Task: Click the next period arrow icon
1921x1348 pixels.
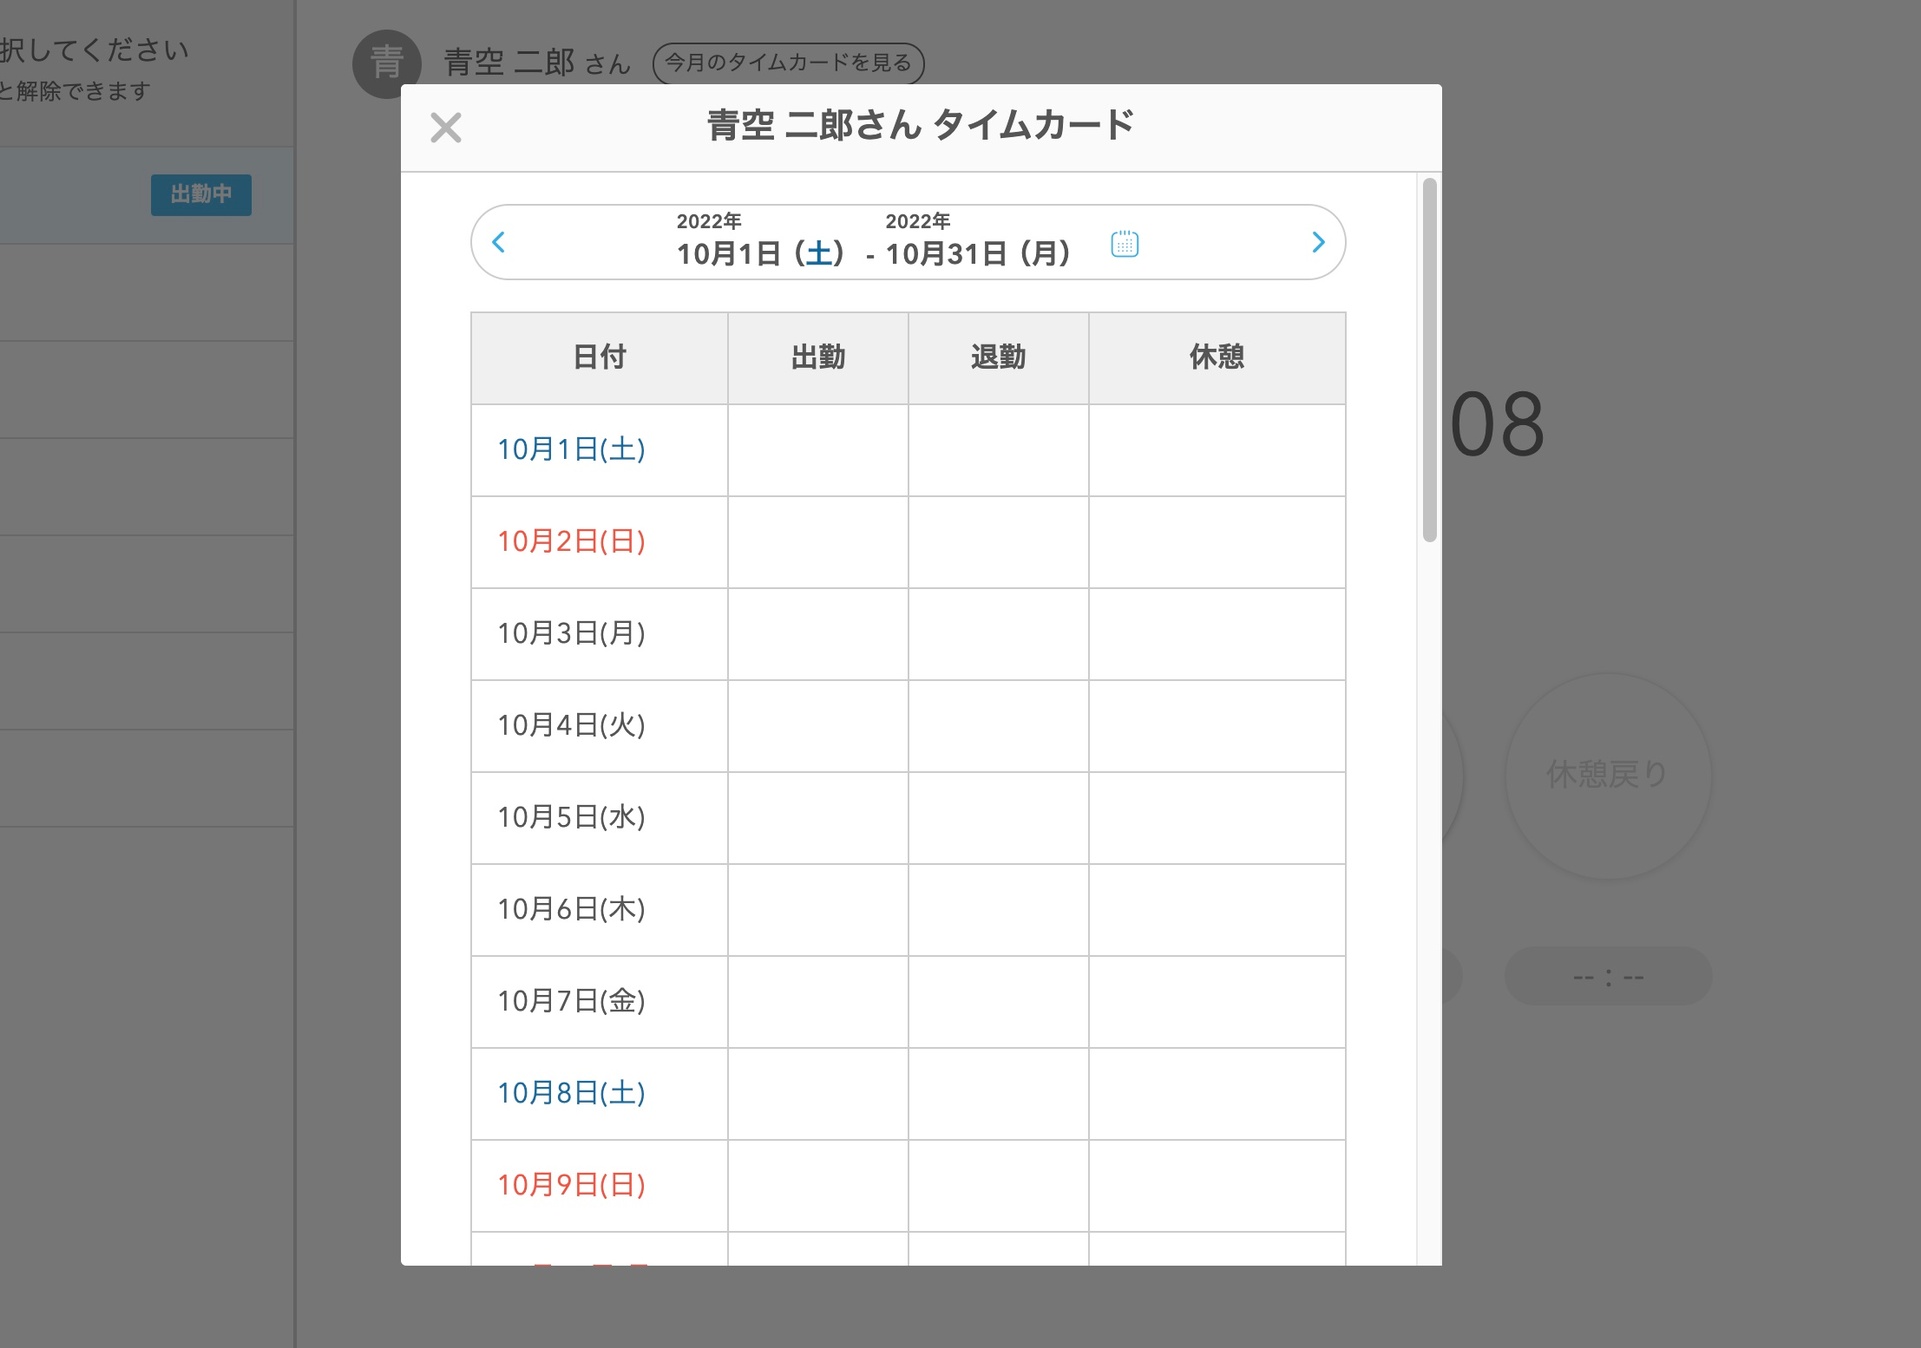Action: tap(1317, 242)
